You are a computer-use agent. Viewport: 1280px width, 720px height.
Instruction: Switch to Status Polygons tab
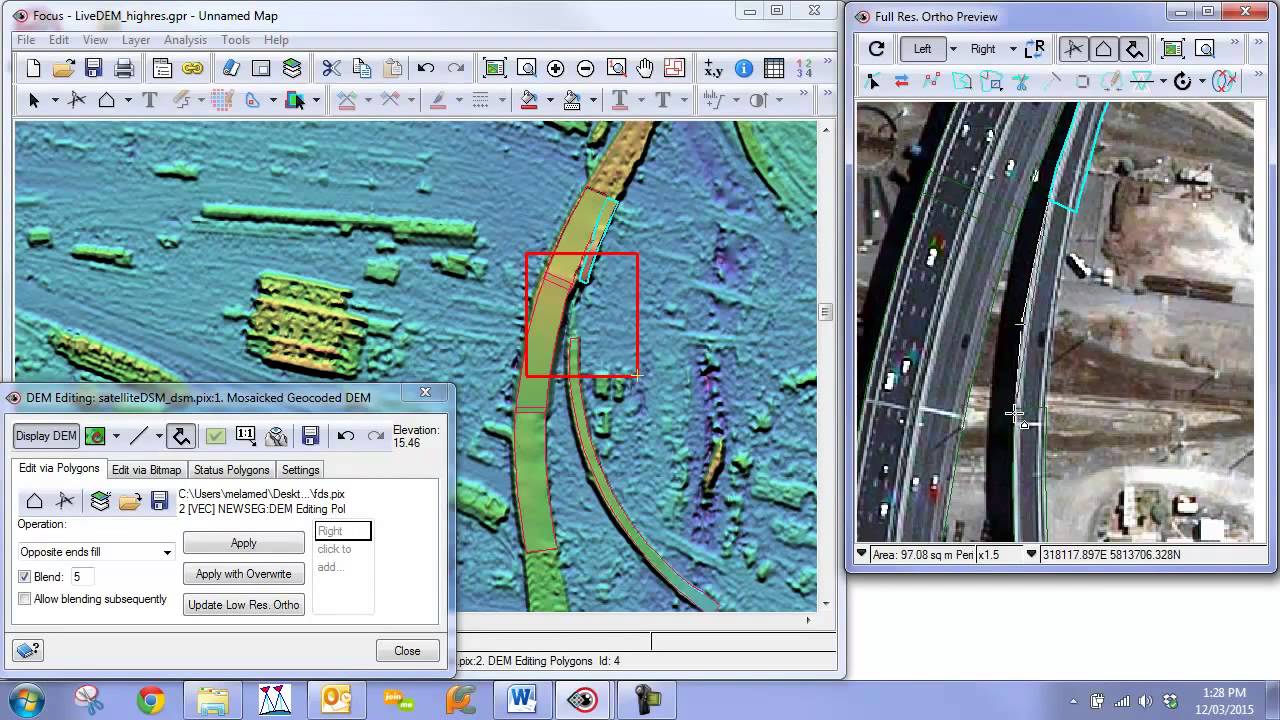point(232,470)
